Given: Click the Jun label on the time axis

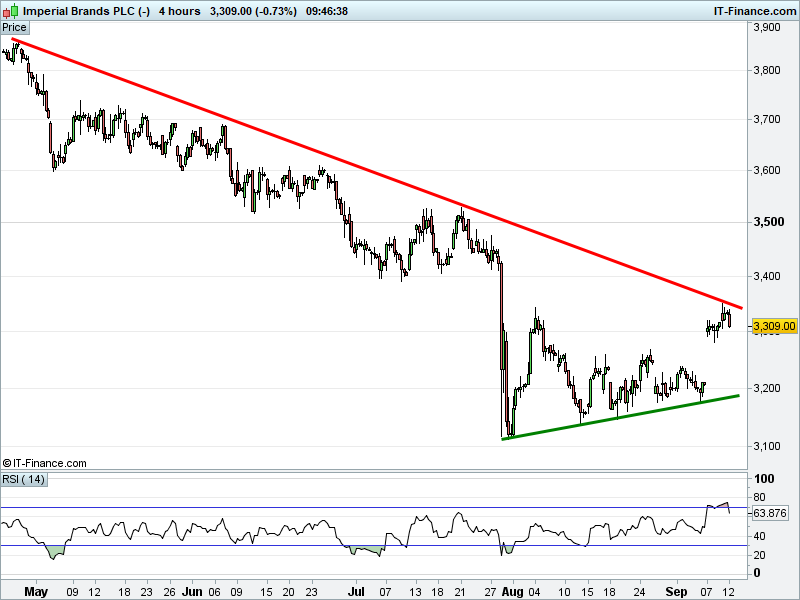Looking at the screenshot, I should pos(192,592).
